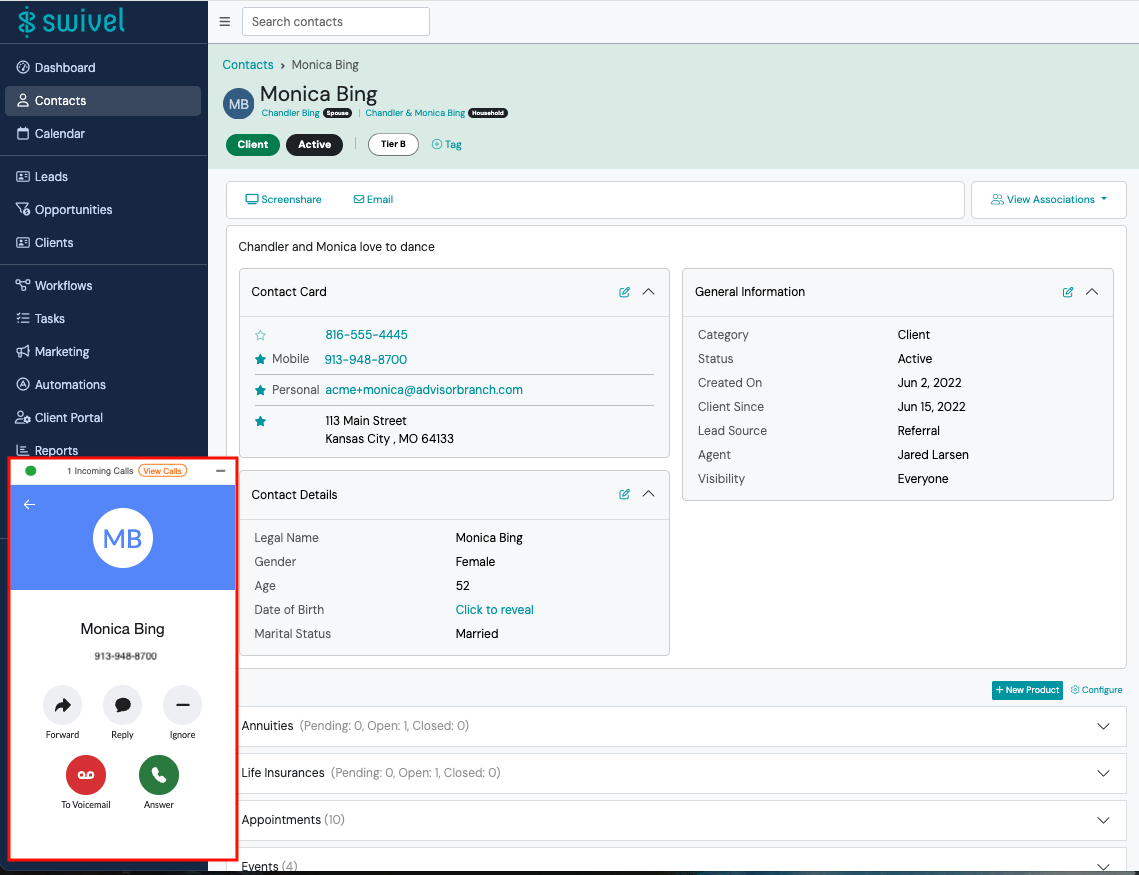Click the Active status badge

(315, 145)
